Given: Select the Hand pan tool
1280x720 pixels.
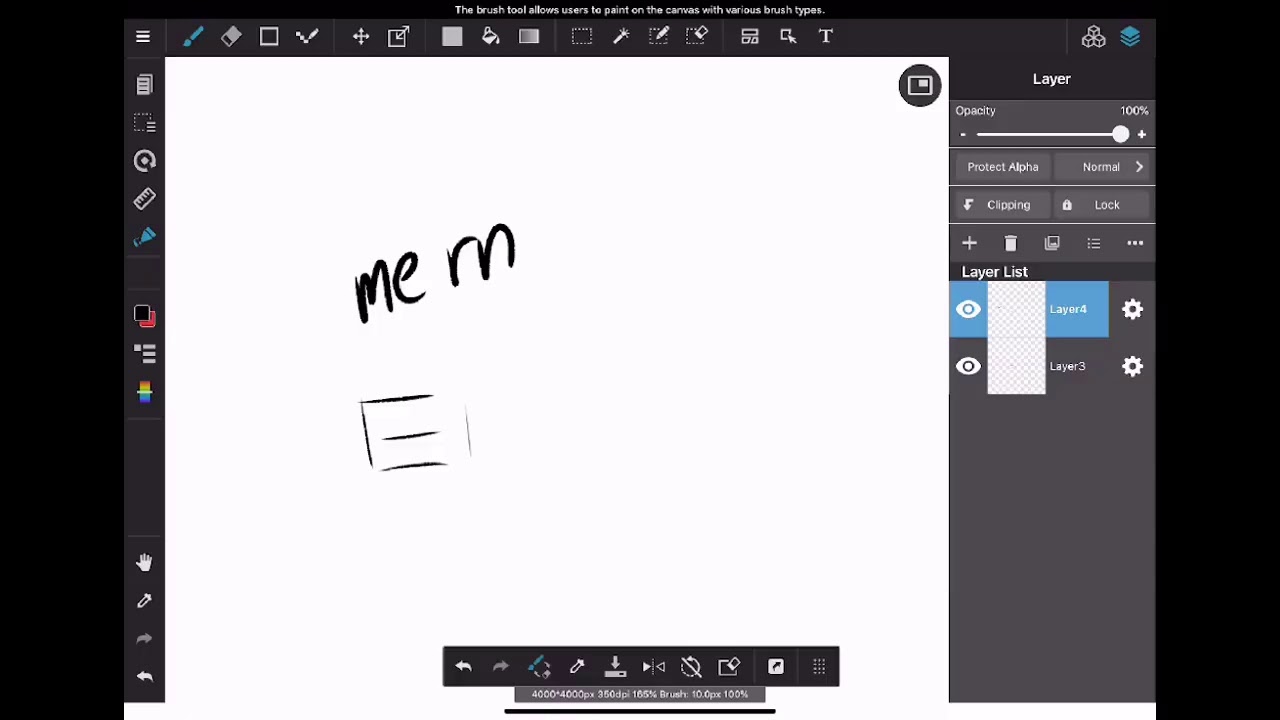Looking at the screenshot, I should point(144,563).
